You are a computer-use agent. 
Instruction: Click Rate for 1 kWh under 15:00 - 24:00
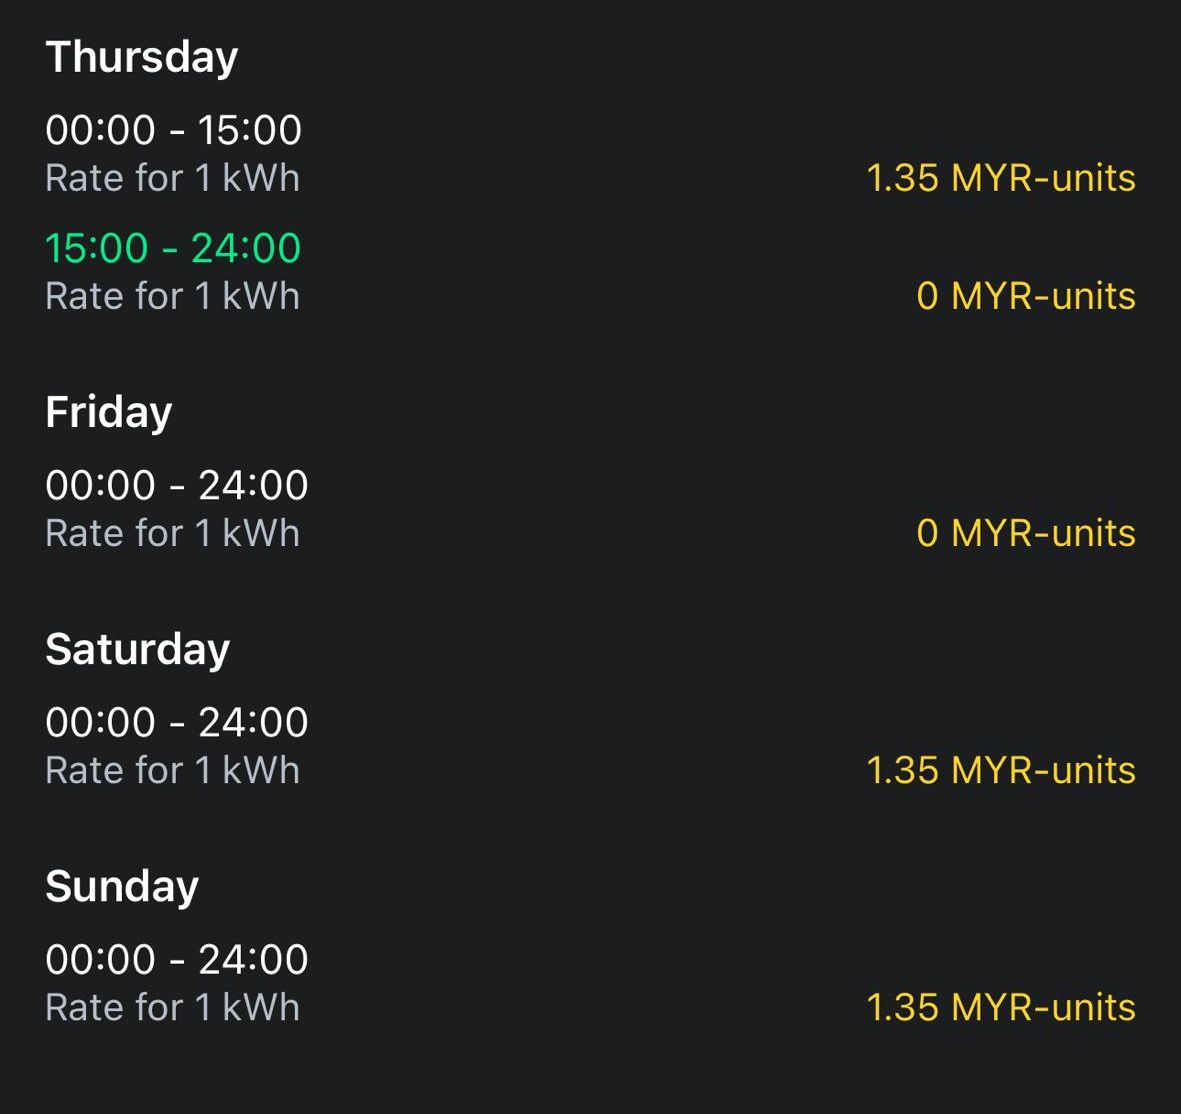coord(172,296)
